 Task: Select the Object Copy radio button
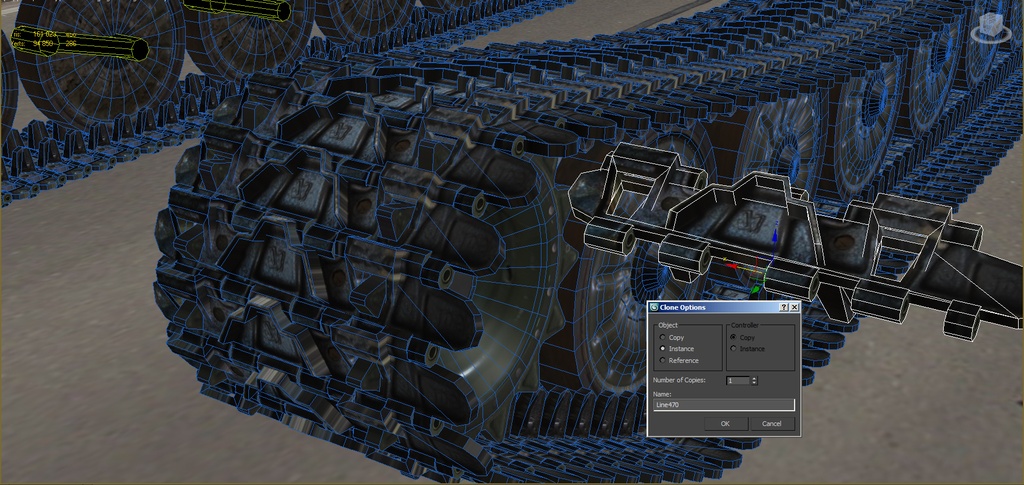point(663,337)
